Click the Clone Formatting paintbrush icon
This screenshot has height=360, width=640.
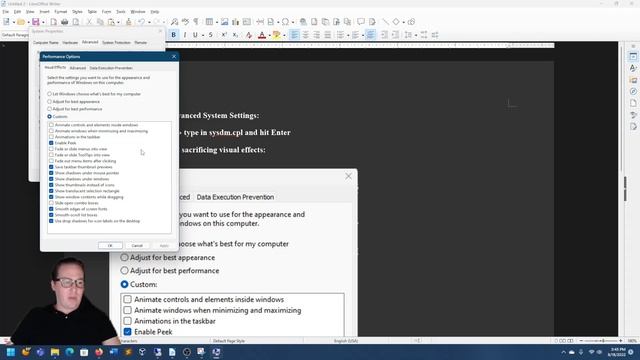point(129,22)
